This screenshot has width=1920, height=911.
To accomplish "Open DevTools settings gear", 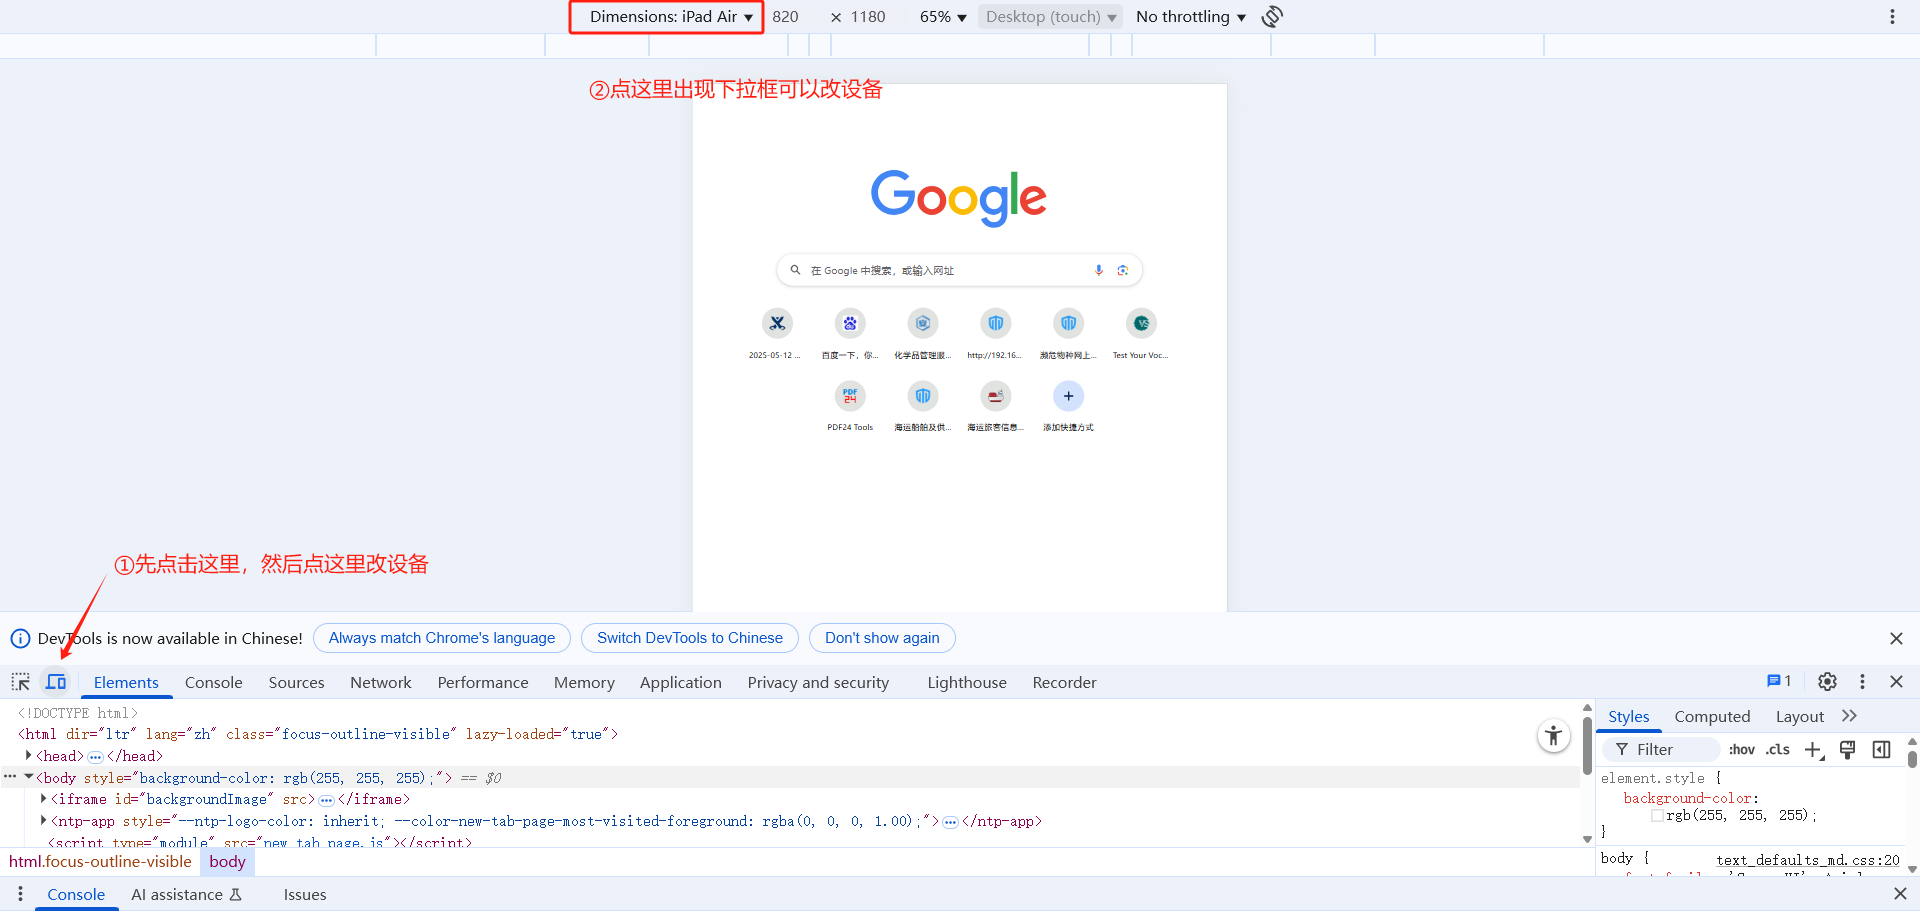I will pyautogui.click(x=1827, y=681).
